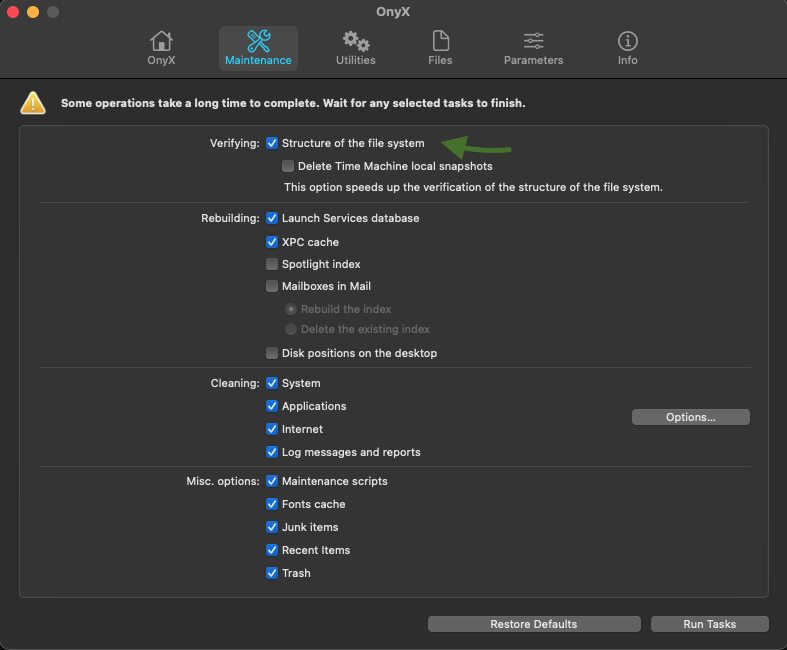The width and height of the screenshot is (787, 650).
Task: Open the Info circle icon
Action: coord(627,41)
